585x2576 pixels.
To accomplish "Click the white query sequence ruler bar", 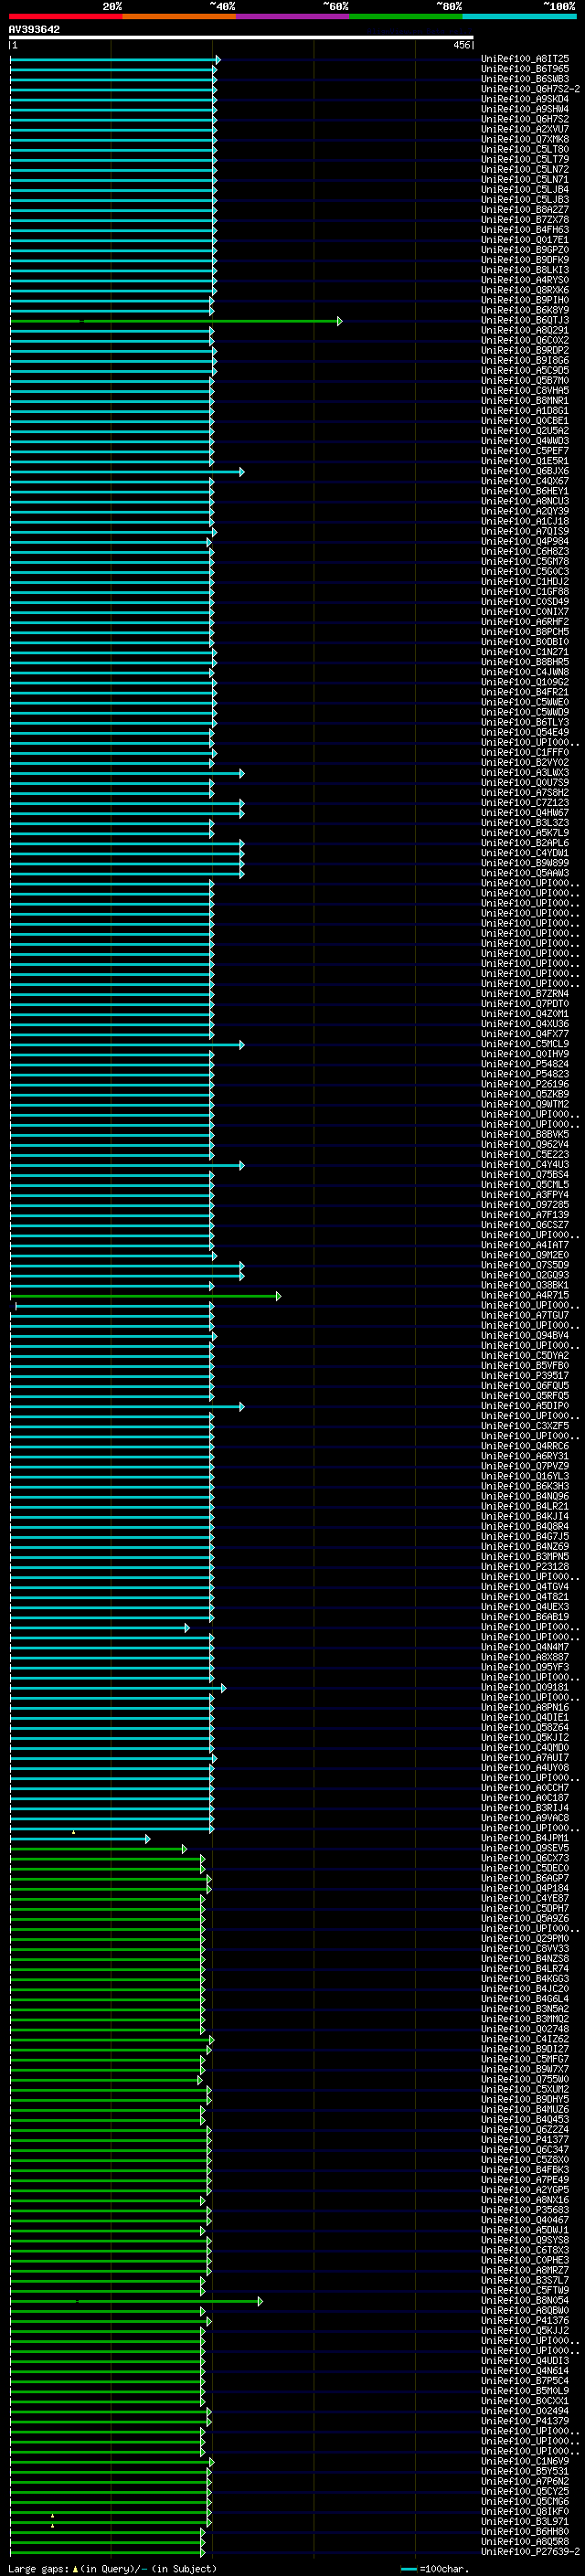I will 241,38.
